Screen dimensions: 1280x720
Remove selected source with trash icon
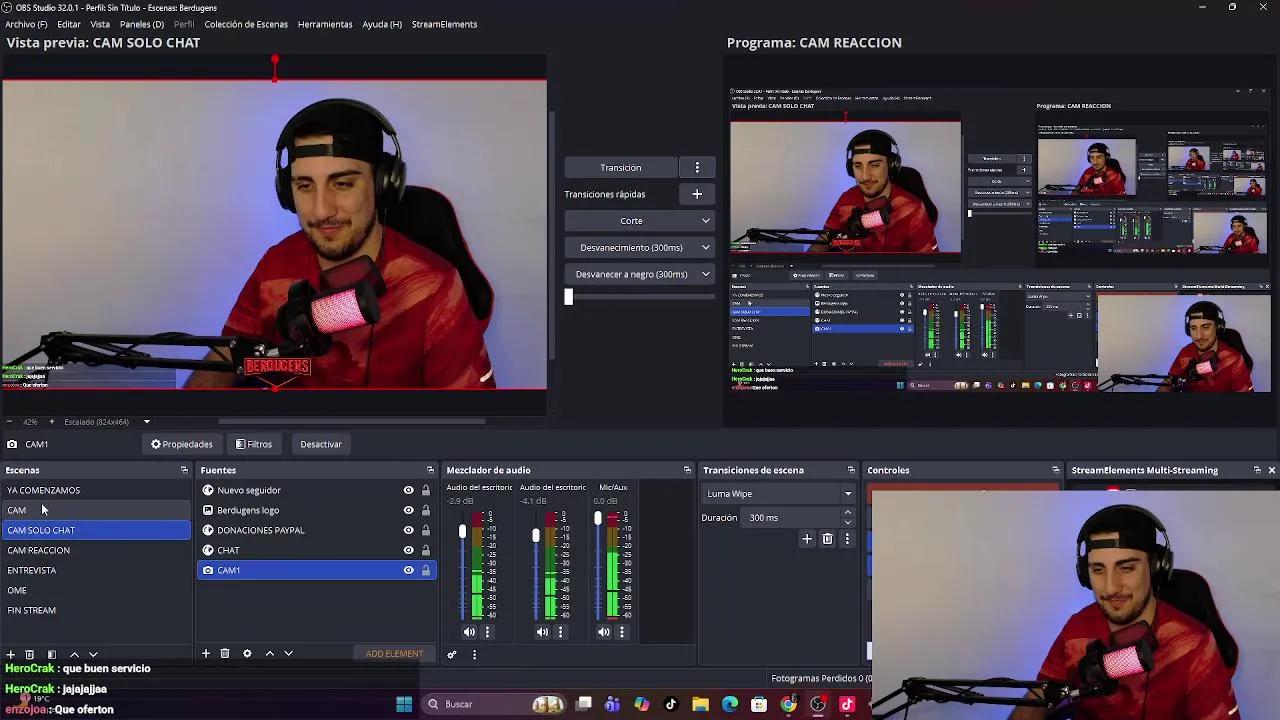click(x=225, y=654)
